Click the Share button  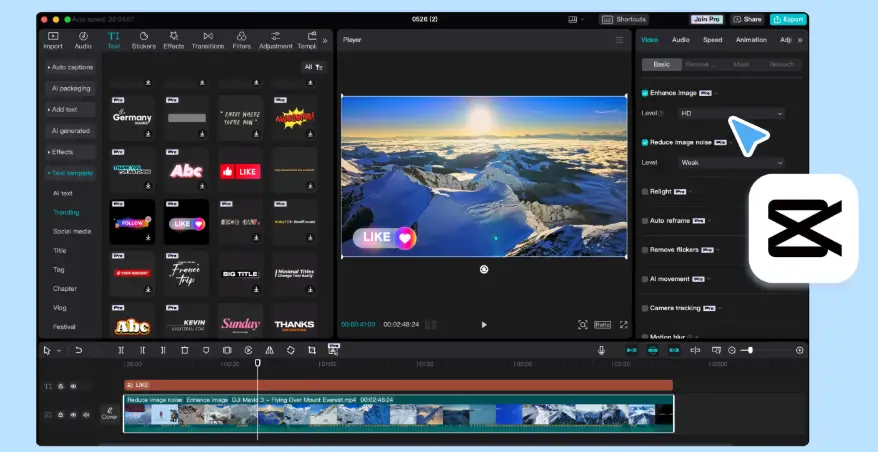click(747, 20)
